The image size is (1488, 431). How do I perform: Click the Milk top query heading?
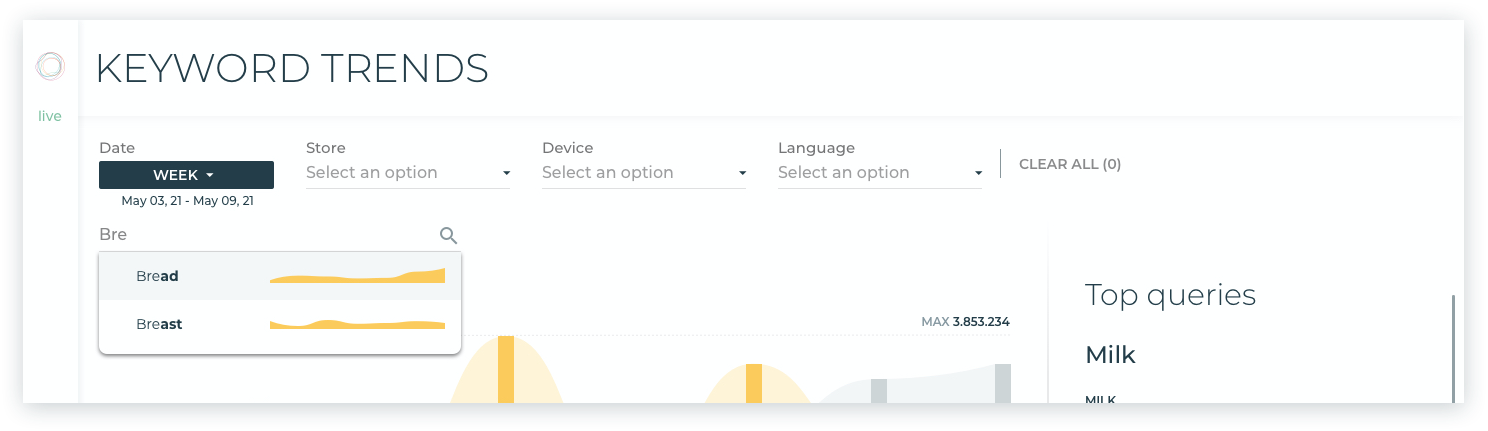tap(1110, 354)
